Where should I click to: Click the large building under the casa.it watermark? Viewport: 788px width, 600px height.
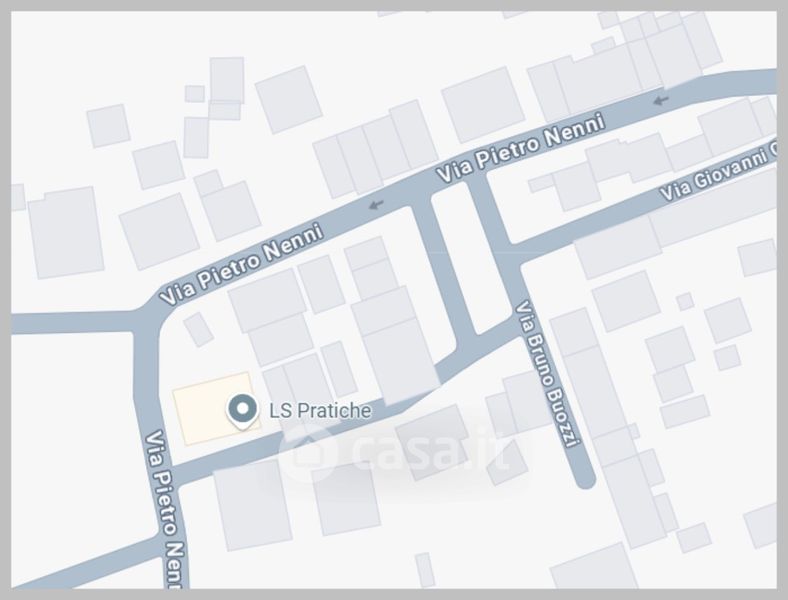pyautogui.click(x=432, y=442)
